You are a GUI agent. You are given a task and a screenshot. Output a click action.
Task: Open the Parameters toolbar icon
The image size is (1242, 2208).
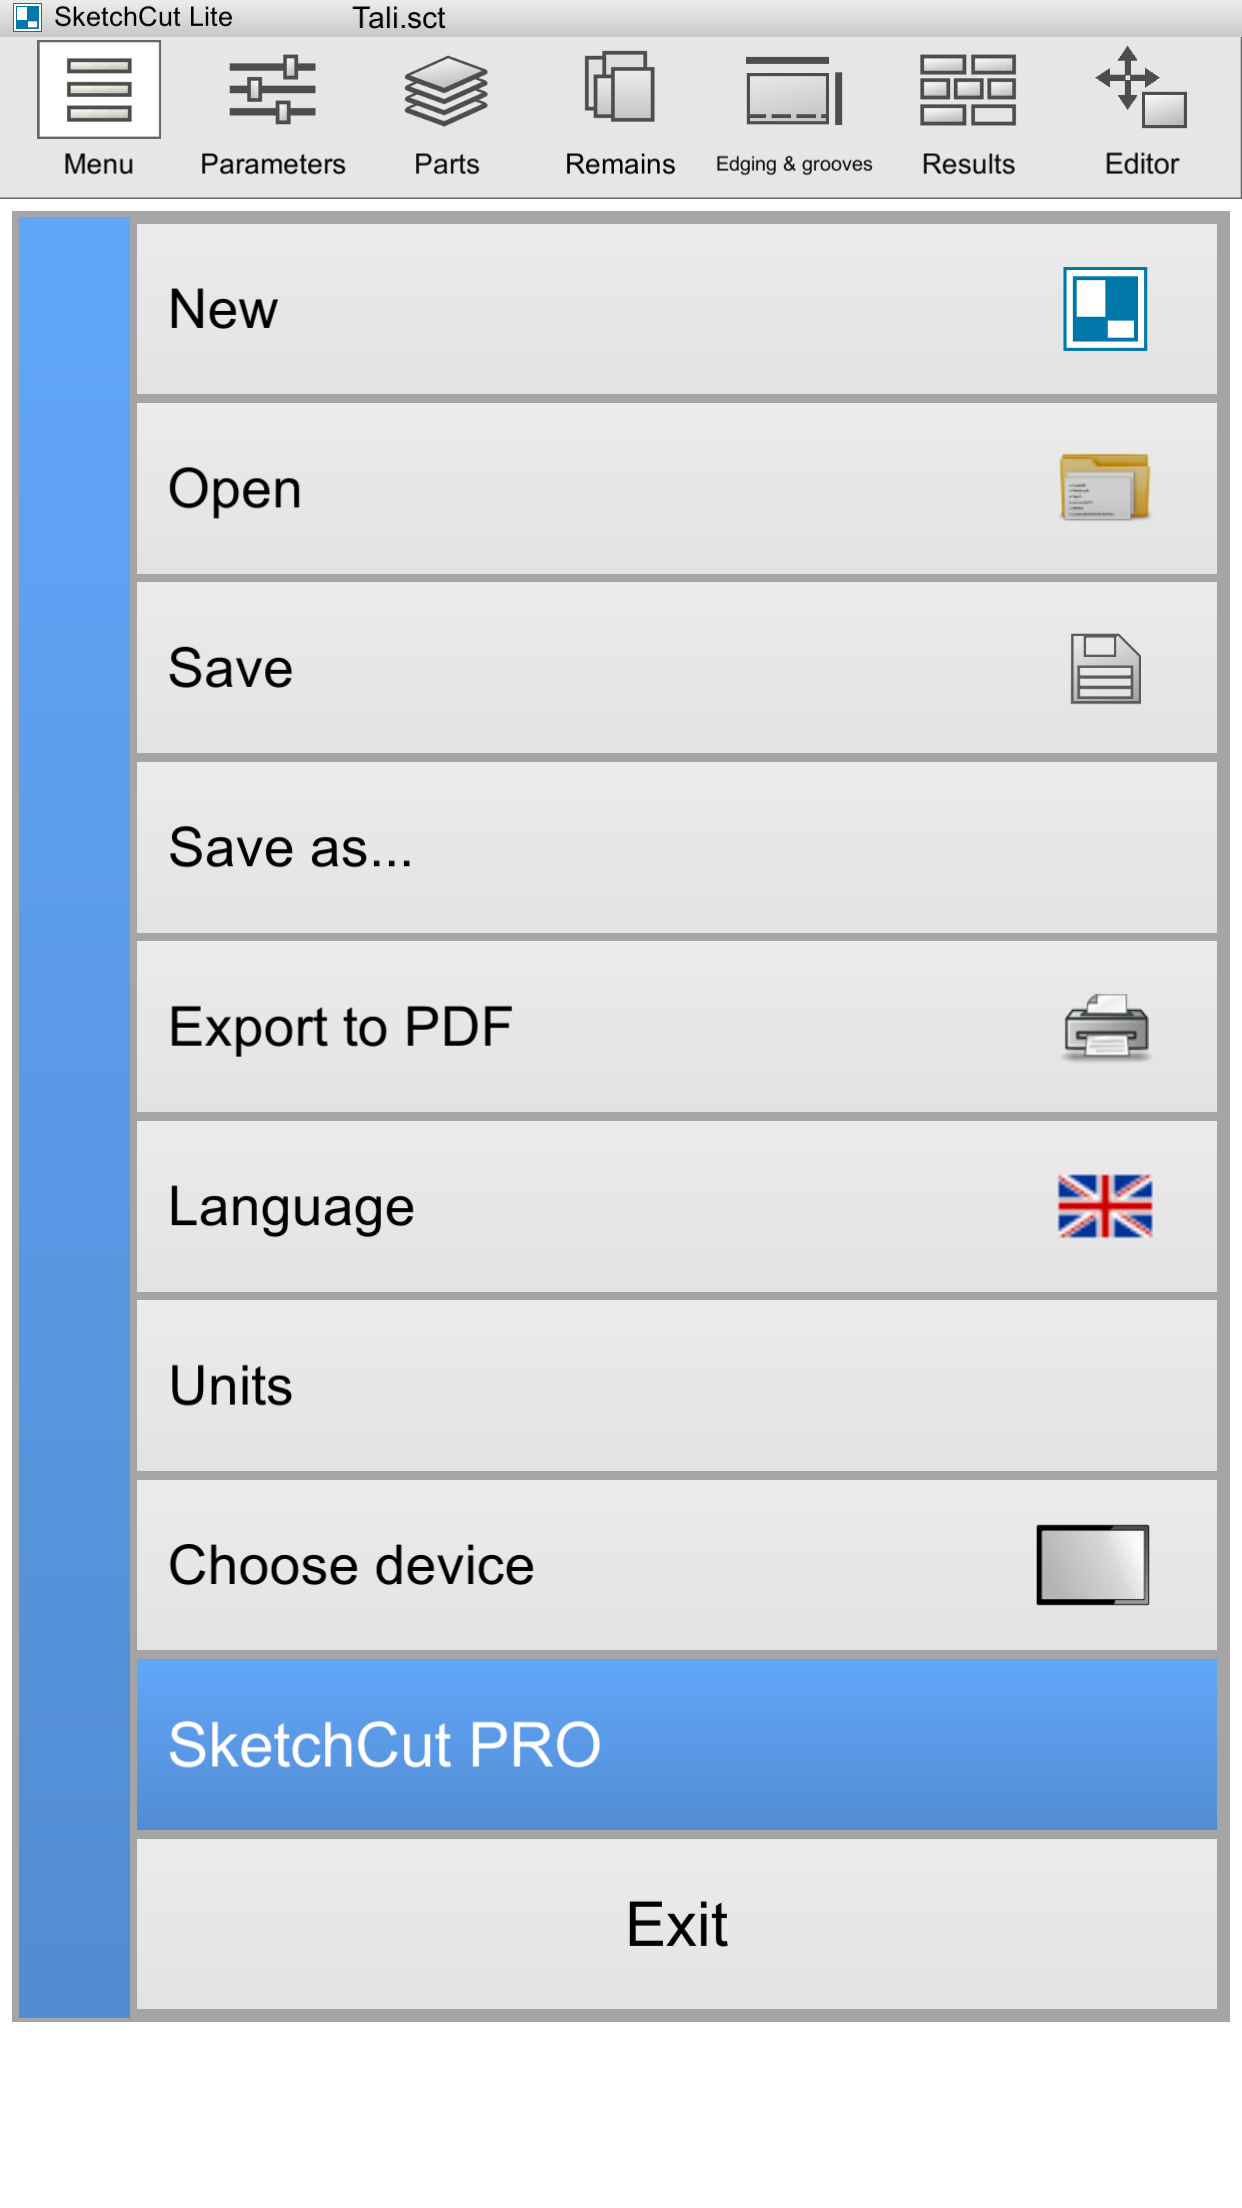pos(272,90)
